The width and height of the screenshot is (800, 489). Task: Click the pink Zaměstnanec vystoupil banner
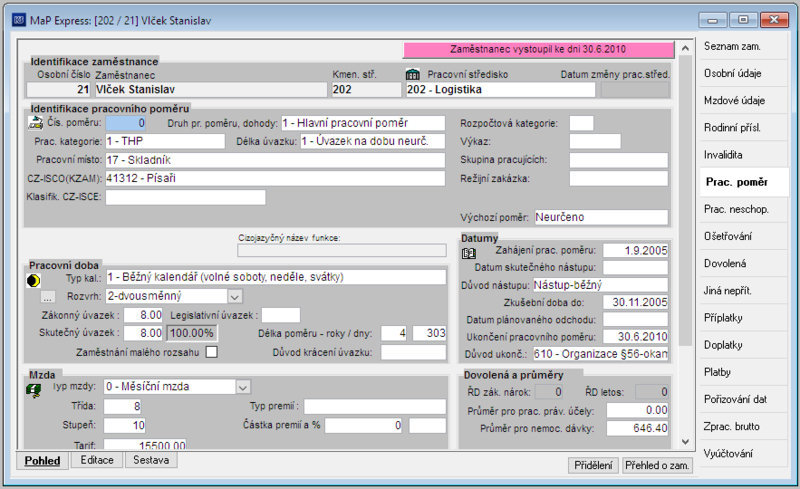pos(538,50)
